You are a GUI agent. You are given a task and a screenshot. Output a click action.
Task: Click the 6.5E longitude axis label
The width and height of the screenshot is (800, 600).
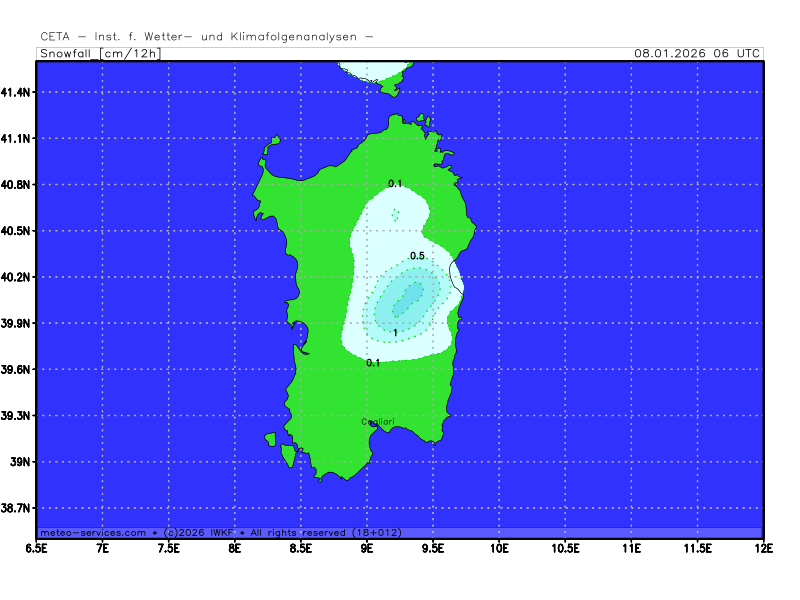tap(37, 548)
